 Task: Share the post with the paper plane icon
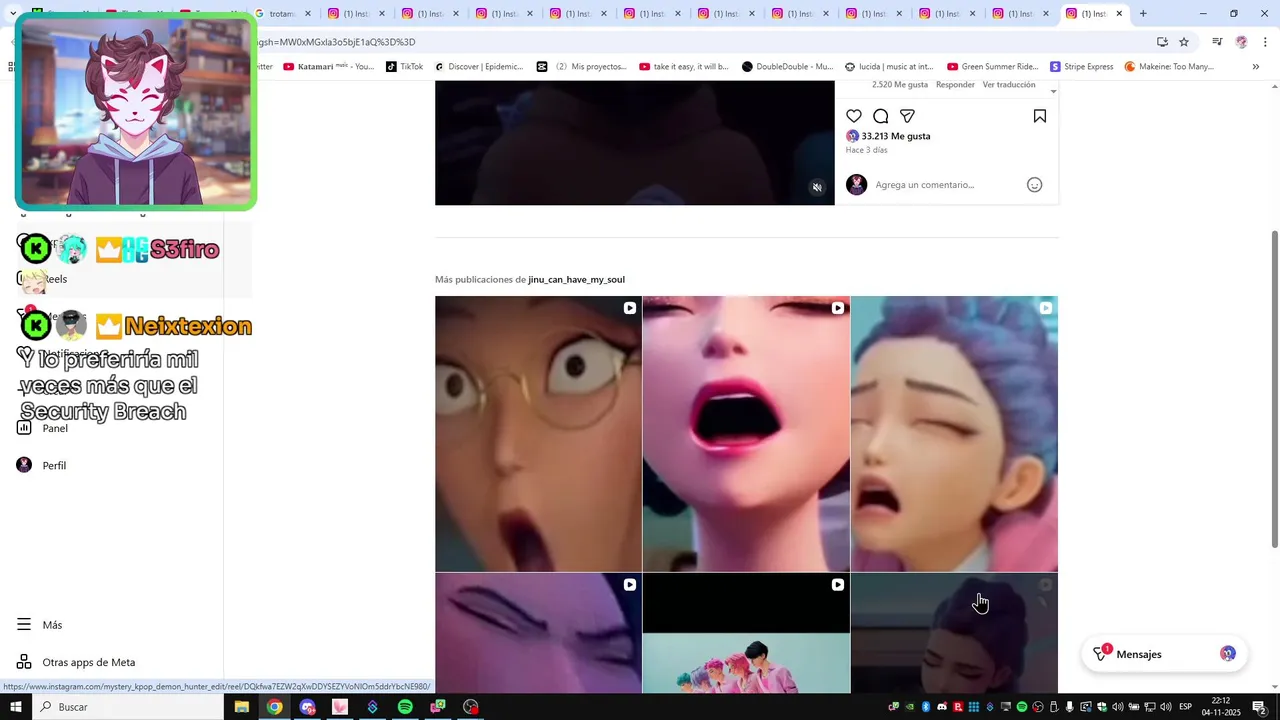click(907, 116)
